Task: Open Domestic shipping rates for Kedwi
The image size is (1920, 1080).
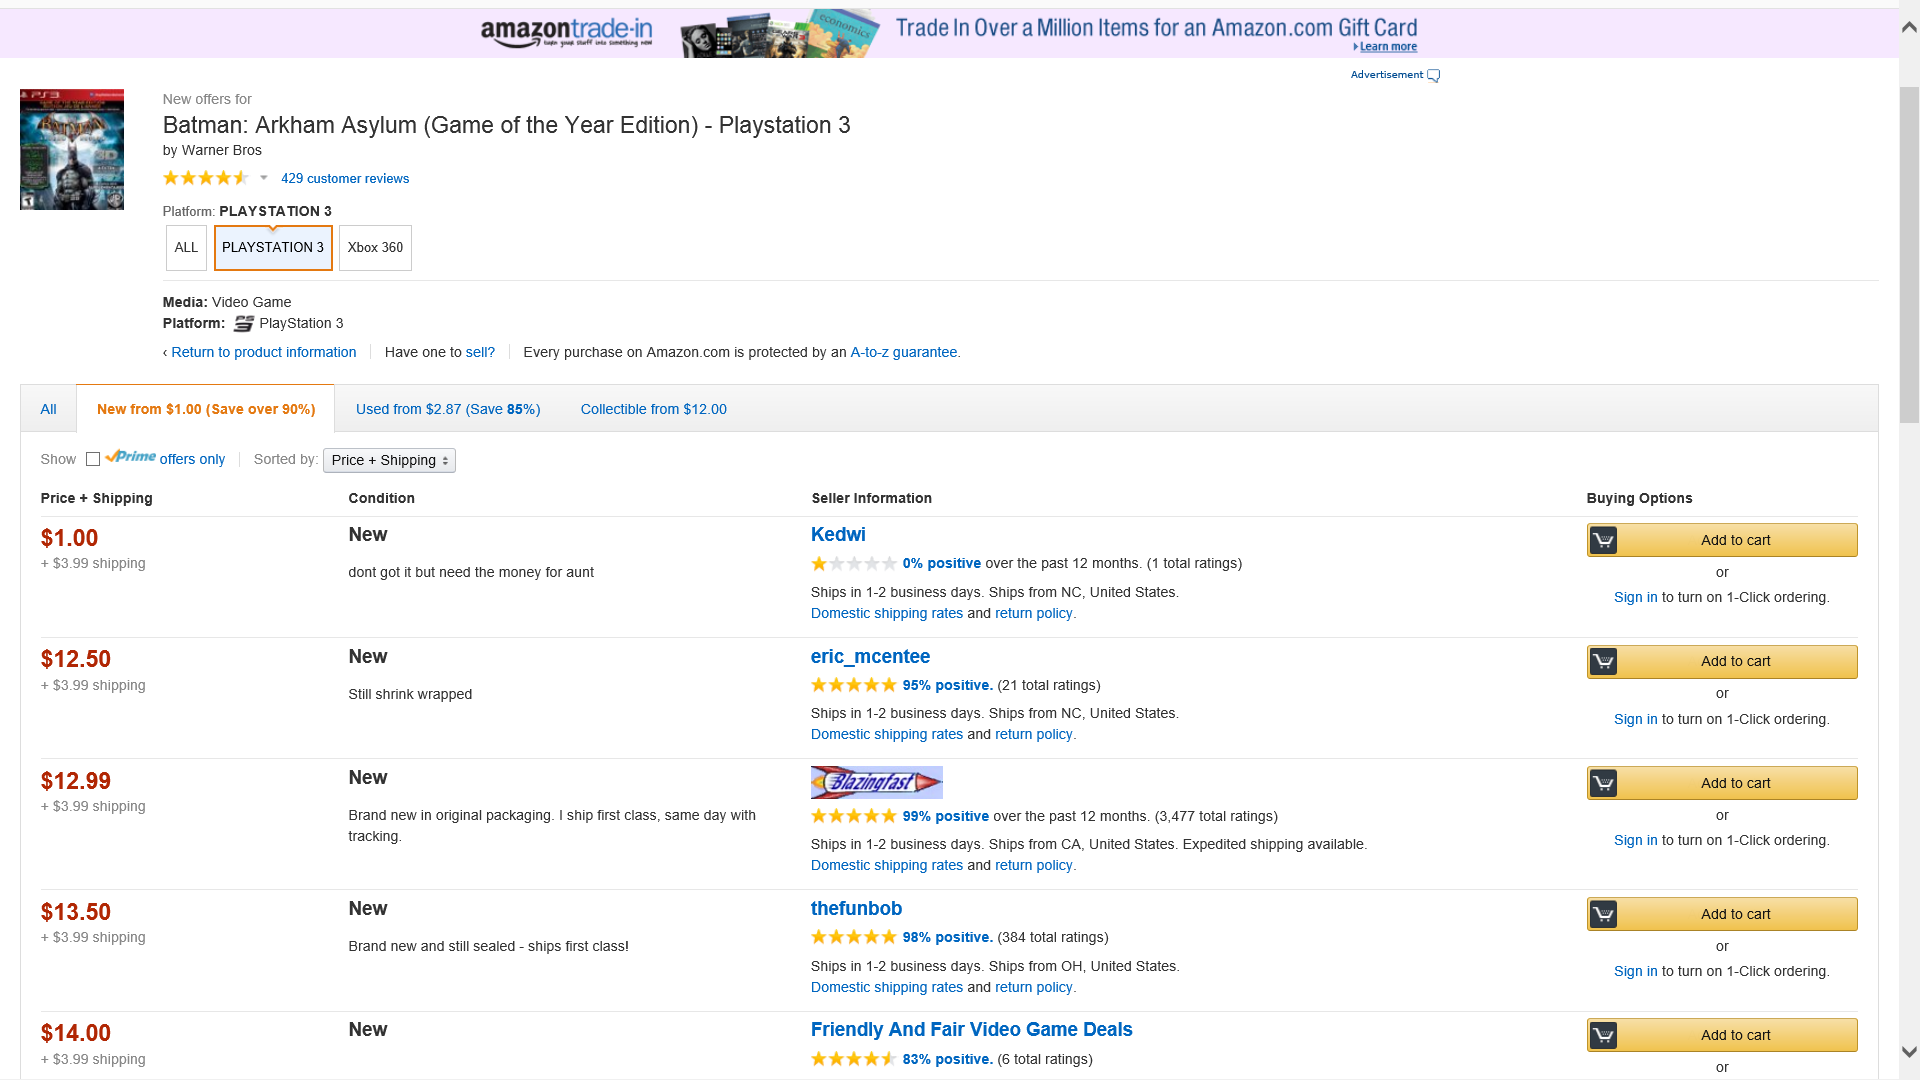Action: click(x=887, y=613)
